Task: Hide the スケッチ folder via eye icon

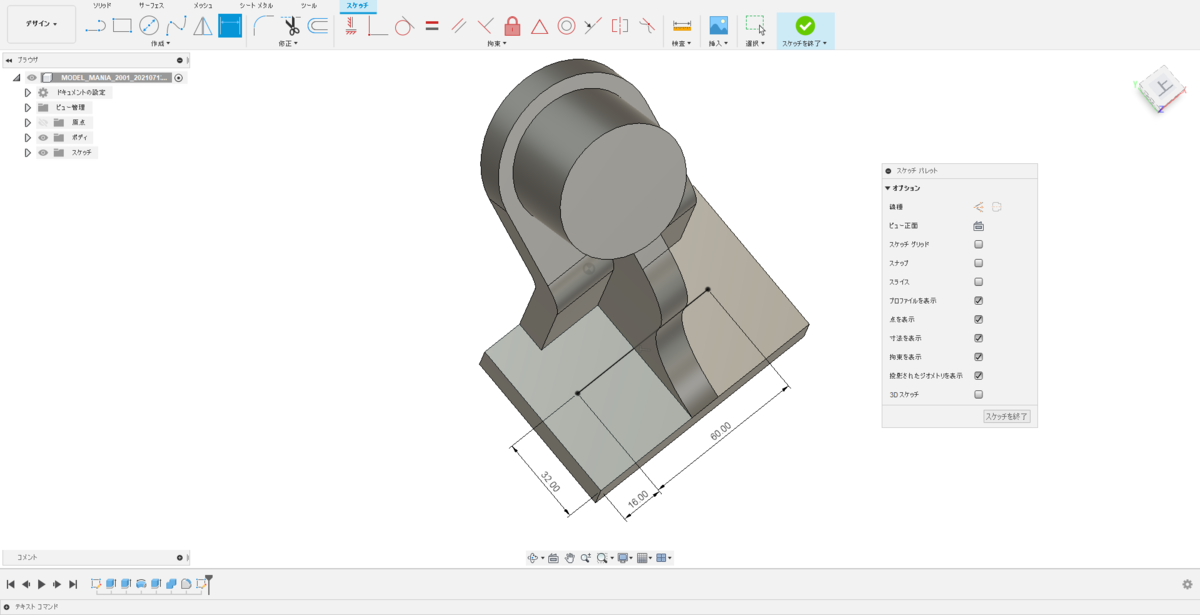Action: [43, 152]
